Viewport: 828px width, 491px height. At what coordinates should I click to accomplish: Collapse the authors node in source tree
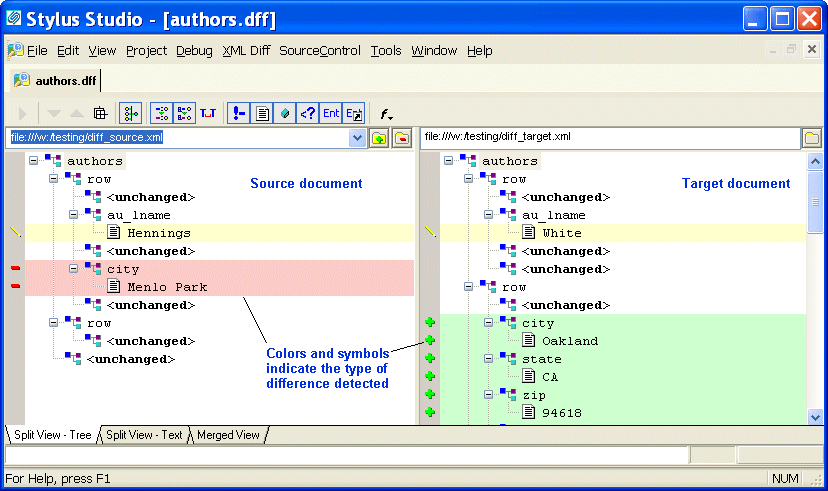(34, 161)
